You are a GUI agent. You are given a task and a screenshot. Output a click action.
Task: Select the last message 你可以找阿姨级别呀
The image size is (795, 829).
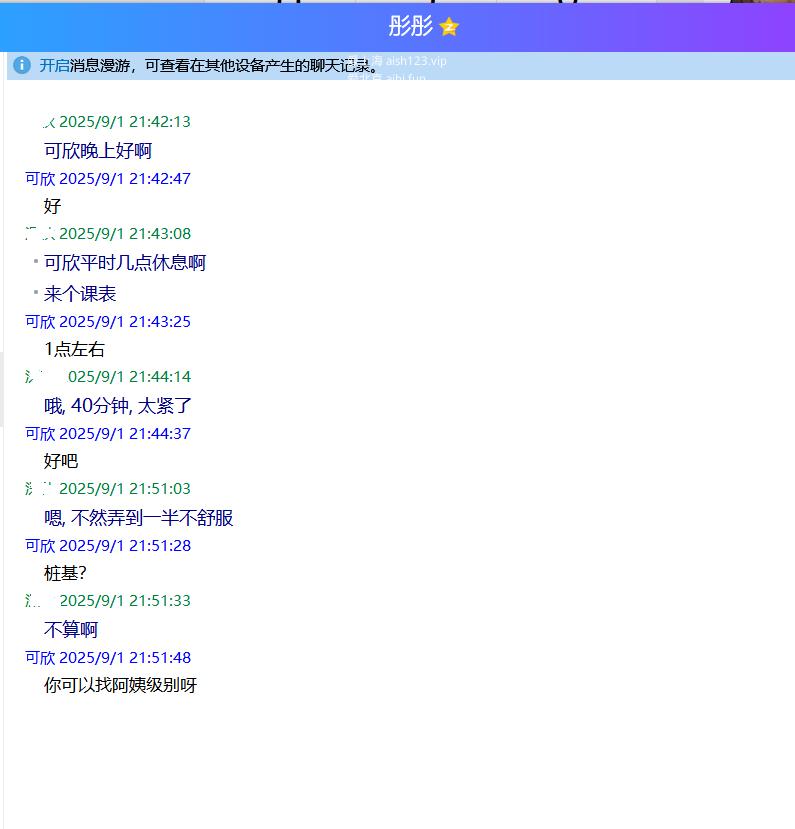pyautogui.click(x=120, y=685)
